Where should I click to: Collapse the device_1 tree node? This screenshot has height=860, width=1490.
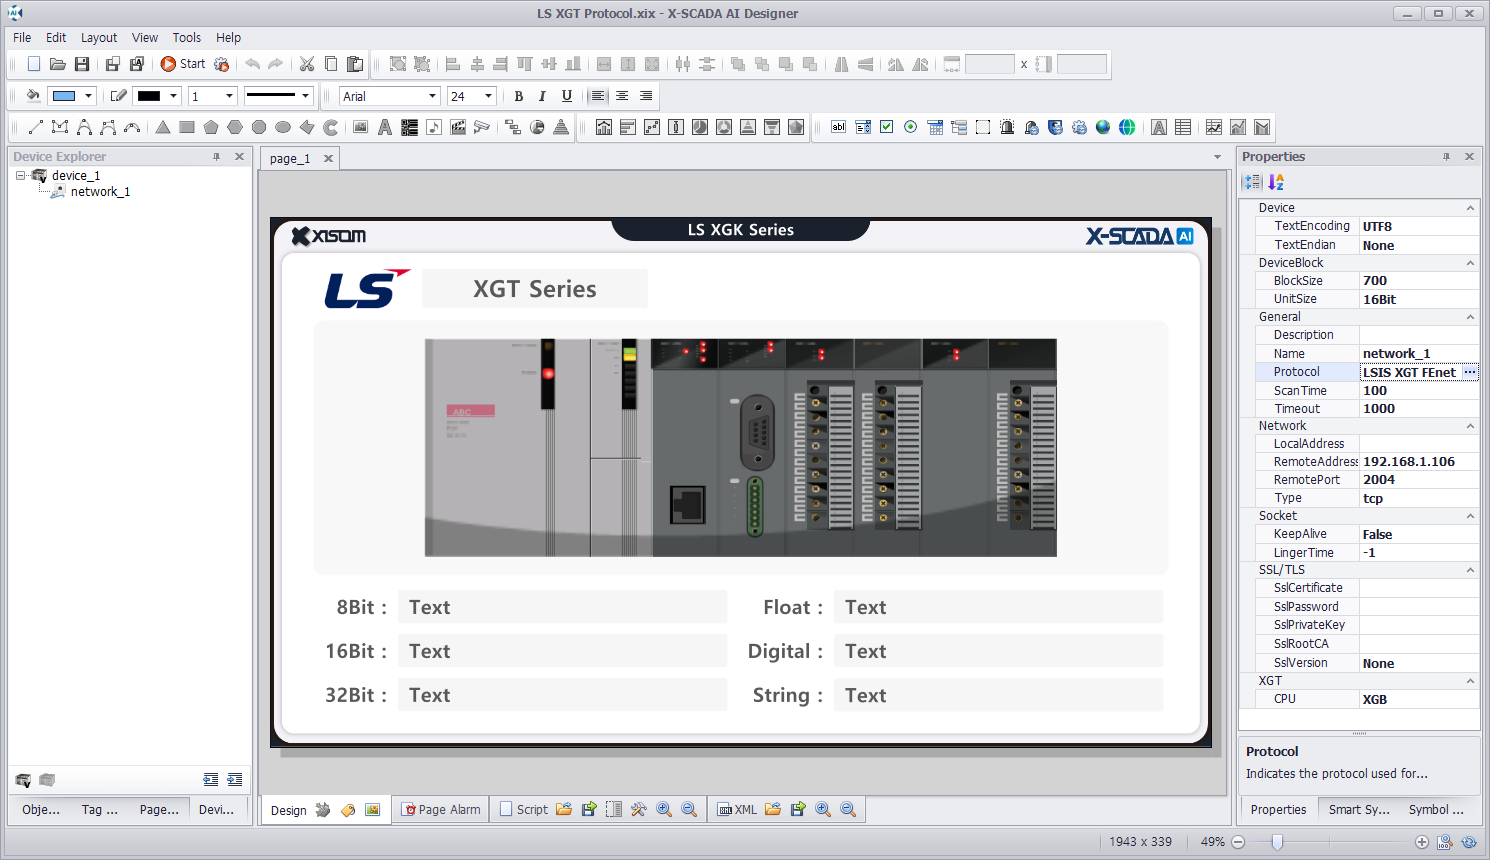pyautogui.click(x=20, y=175)
